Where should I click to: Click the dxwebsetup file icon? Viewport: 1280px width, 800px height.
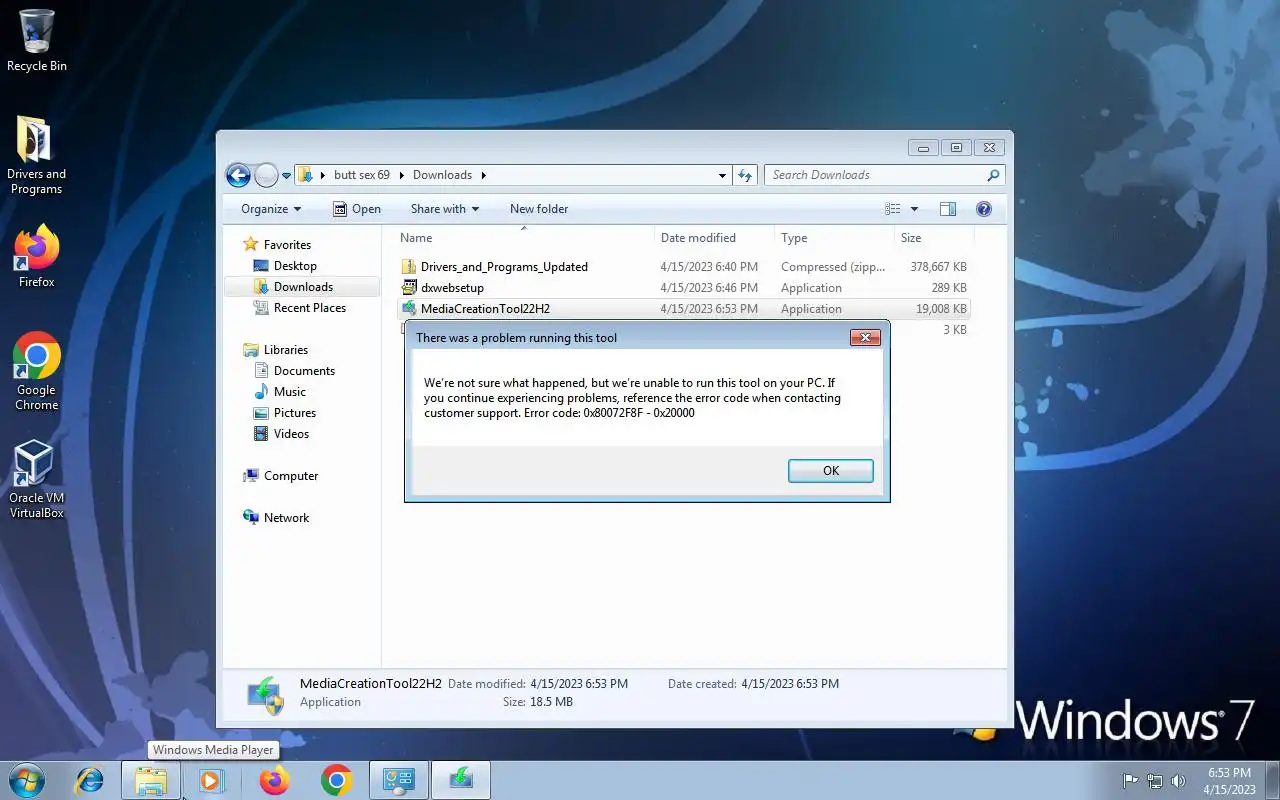click(409, 288)
